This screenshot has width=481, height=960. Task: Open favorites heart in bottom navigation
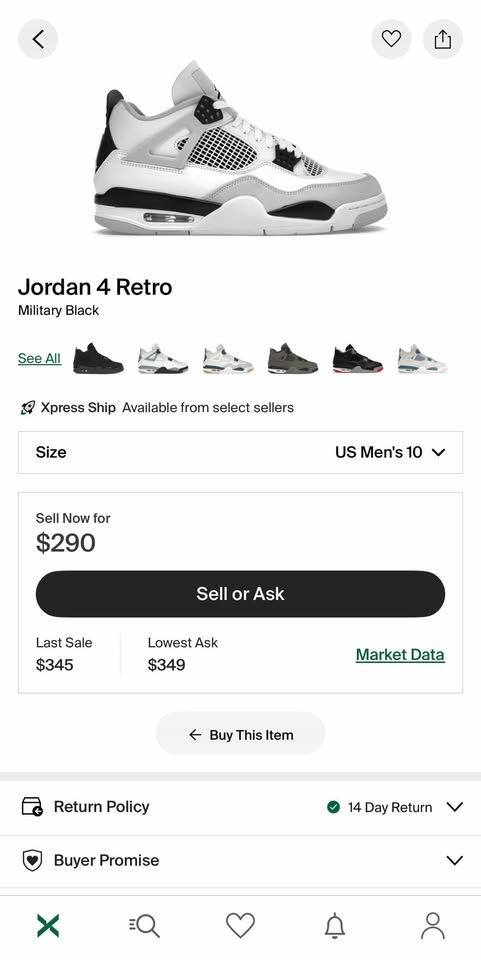click(x=240, y=926)
